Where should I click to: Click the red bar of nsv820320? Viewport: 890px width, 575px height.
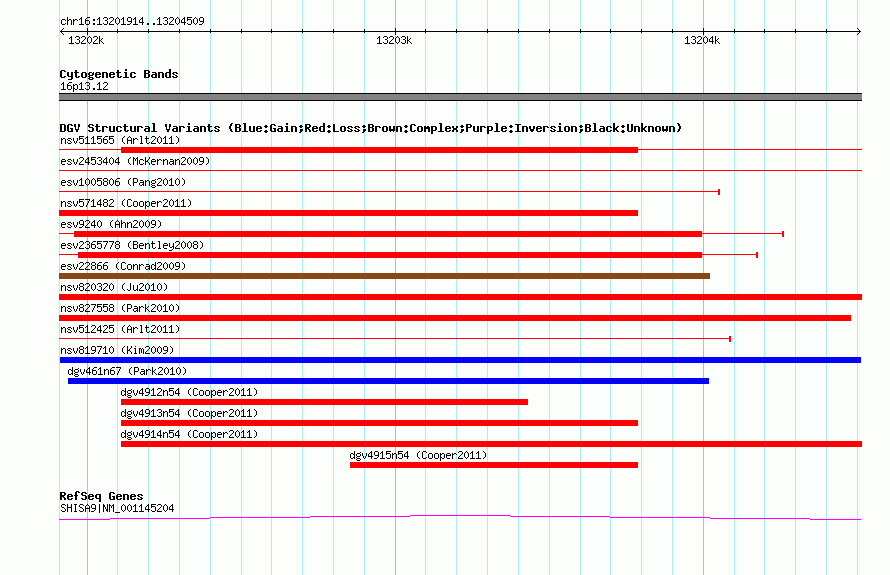click(460, 297)
